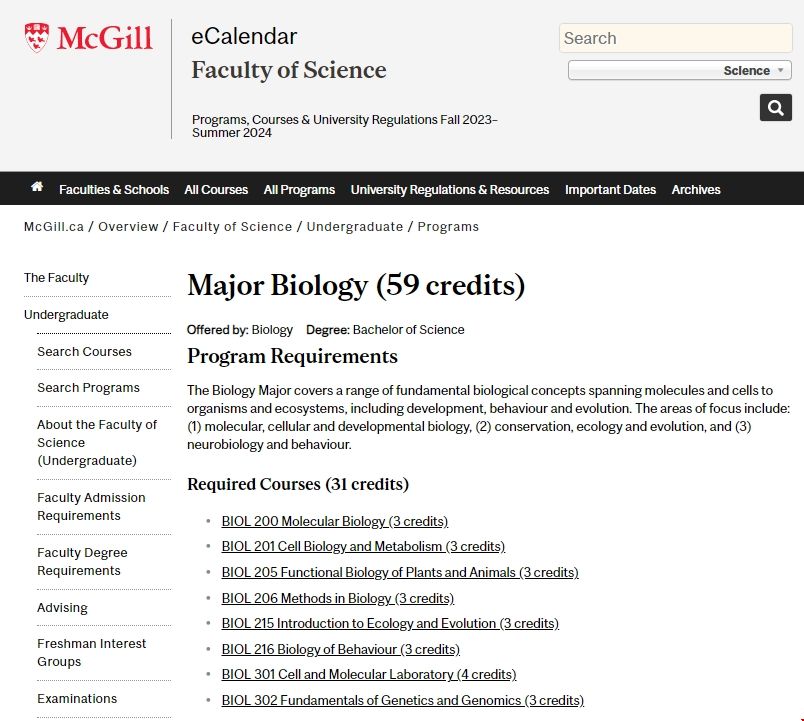Click The Faculty sidebar heading
This screenshot has width=804, height=721.
[x=56, y=278]
